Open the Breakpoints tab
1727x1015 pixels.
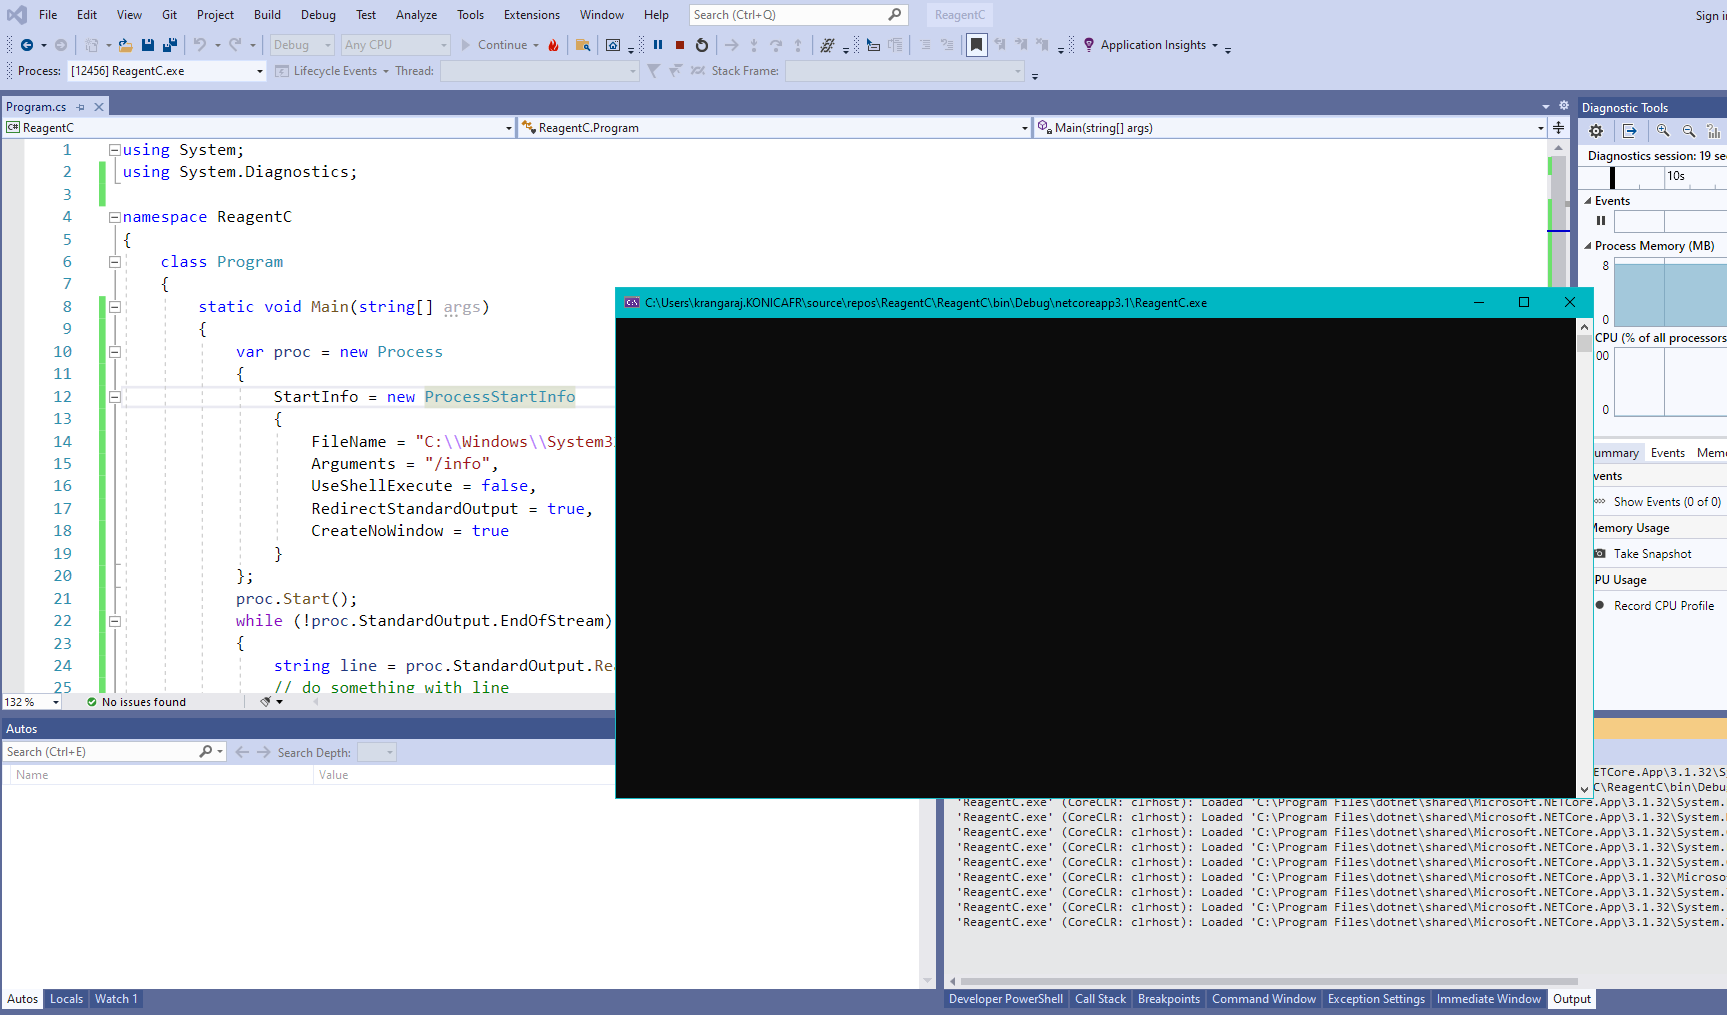point(1169,999)
